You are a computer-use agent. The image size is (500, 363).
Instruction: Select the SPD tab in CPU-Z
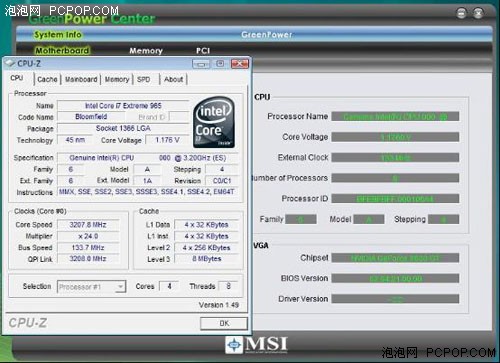pos(144,79)
